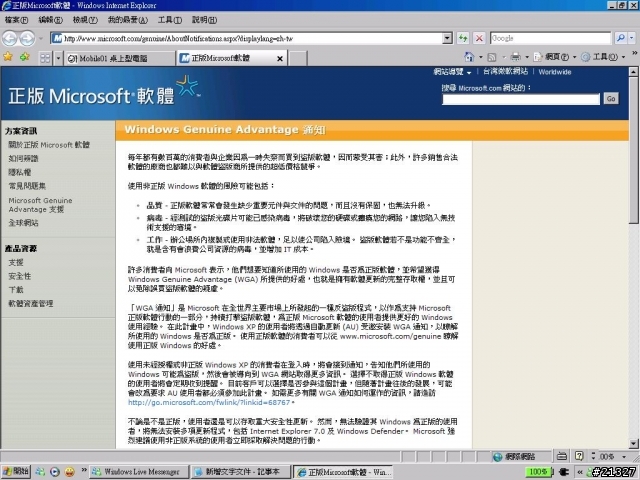The image size is (640, 480).
Task: Open the 檔案 (File) menu
Action: pyautogui.click(x=16, y=20)
